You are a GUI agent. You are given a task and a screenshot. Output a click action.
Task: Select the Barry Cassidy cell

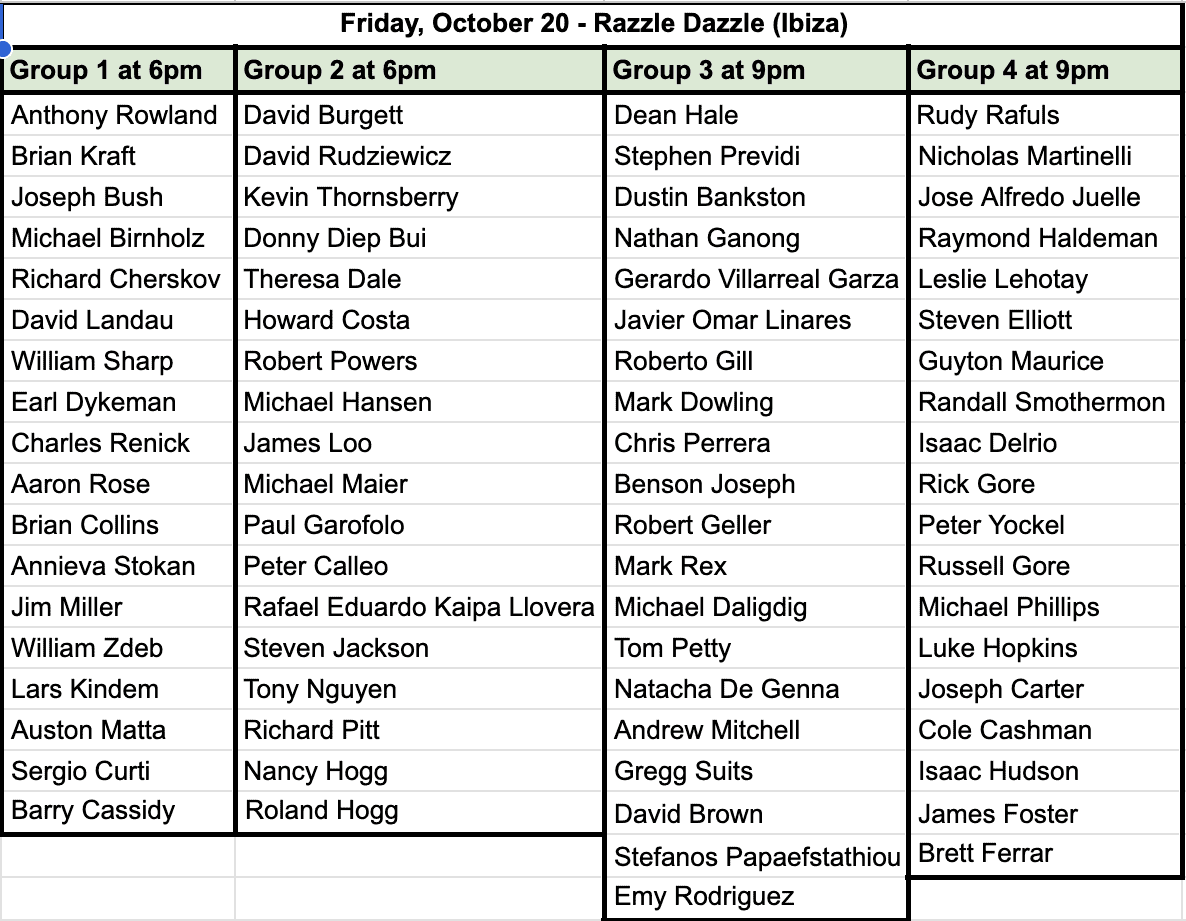pyautogui.click(x=120, y=811)
